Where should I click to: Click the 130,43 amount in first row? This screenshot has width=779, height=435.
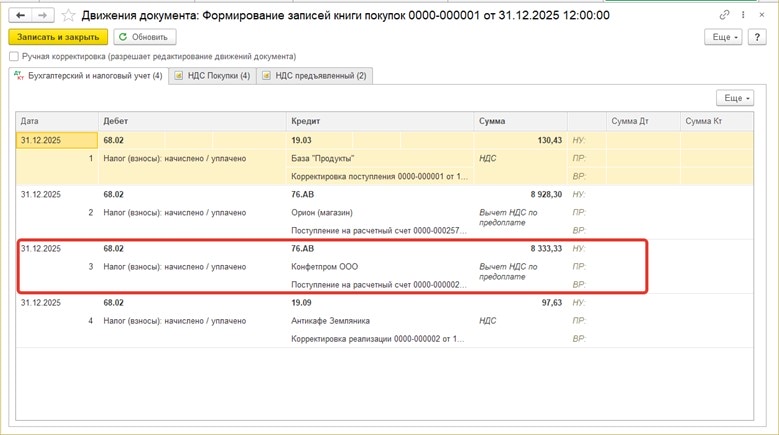[549, 141]
